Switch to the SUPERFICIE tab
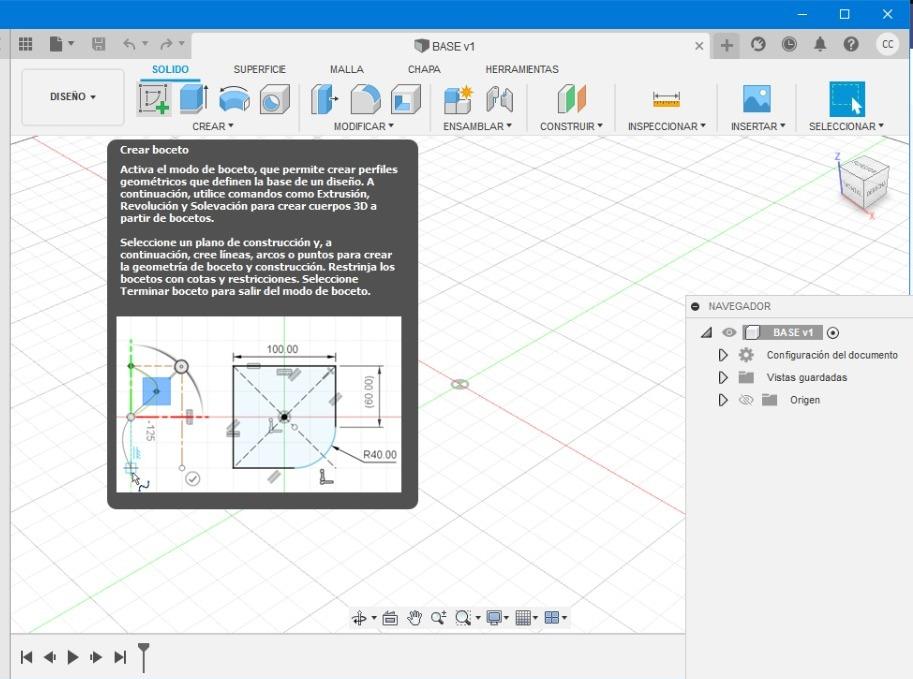The height and width of the screenshot is (679, 913). pos(259,69)
